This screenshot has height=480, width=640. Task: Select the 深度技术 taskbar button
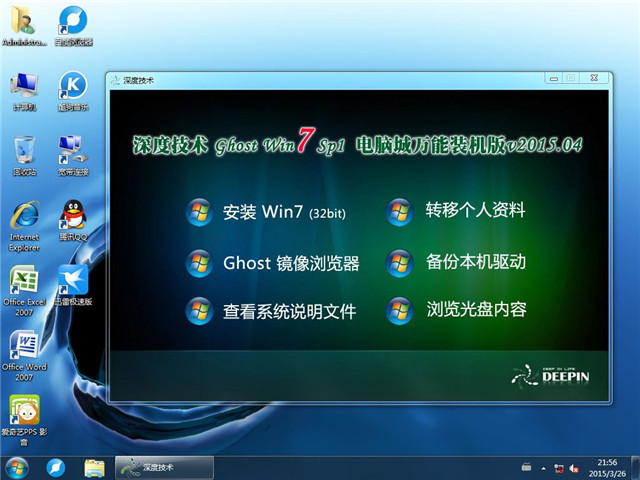coord(164,468)
